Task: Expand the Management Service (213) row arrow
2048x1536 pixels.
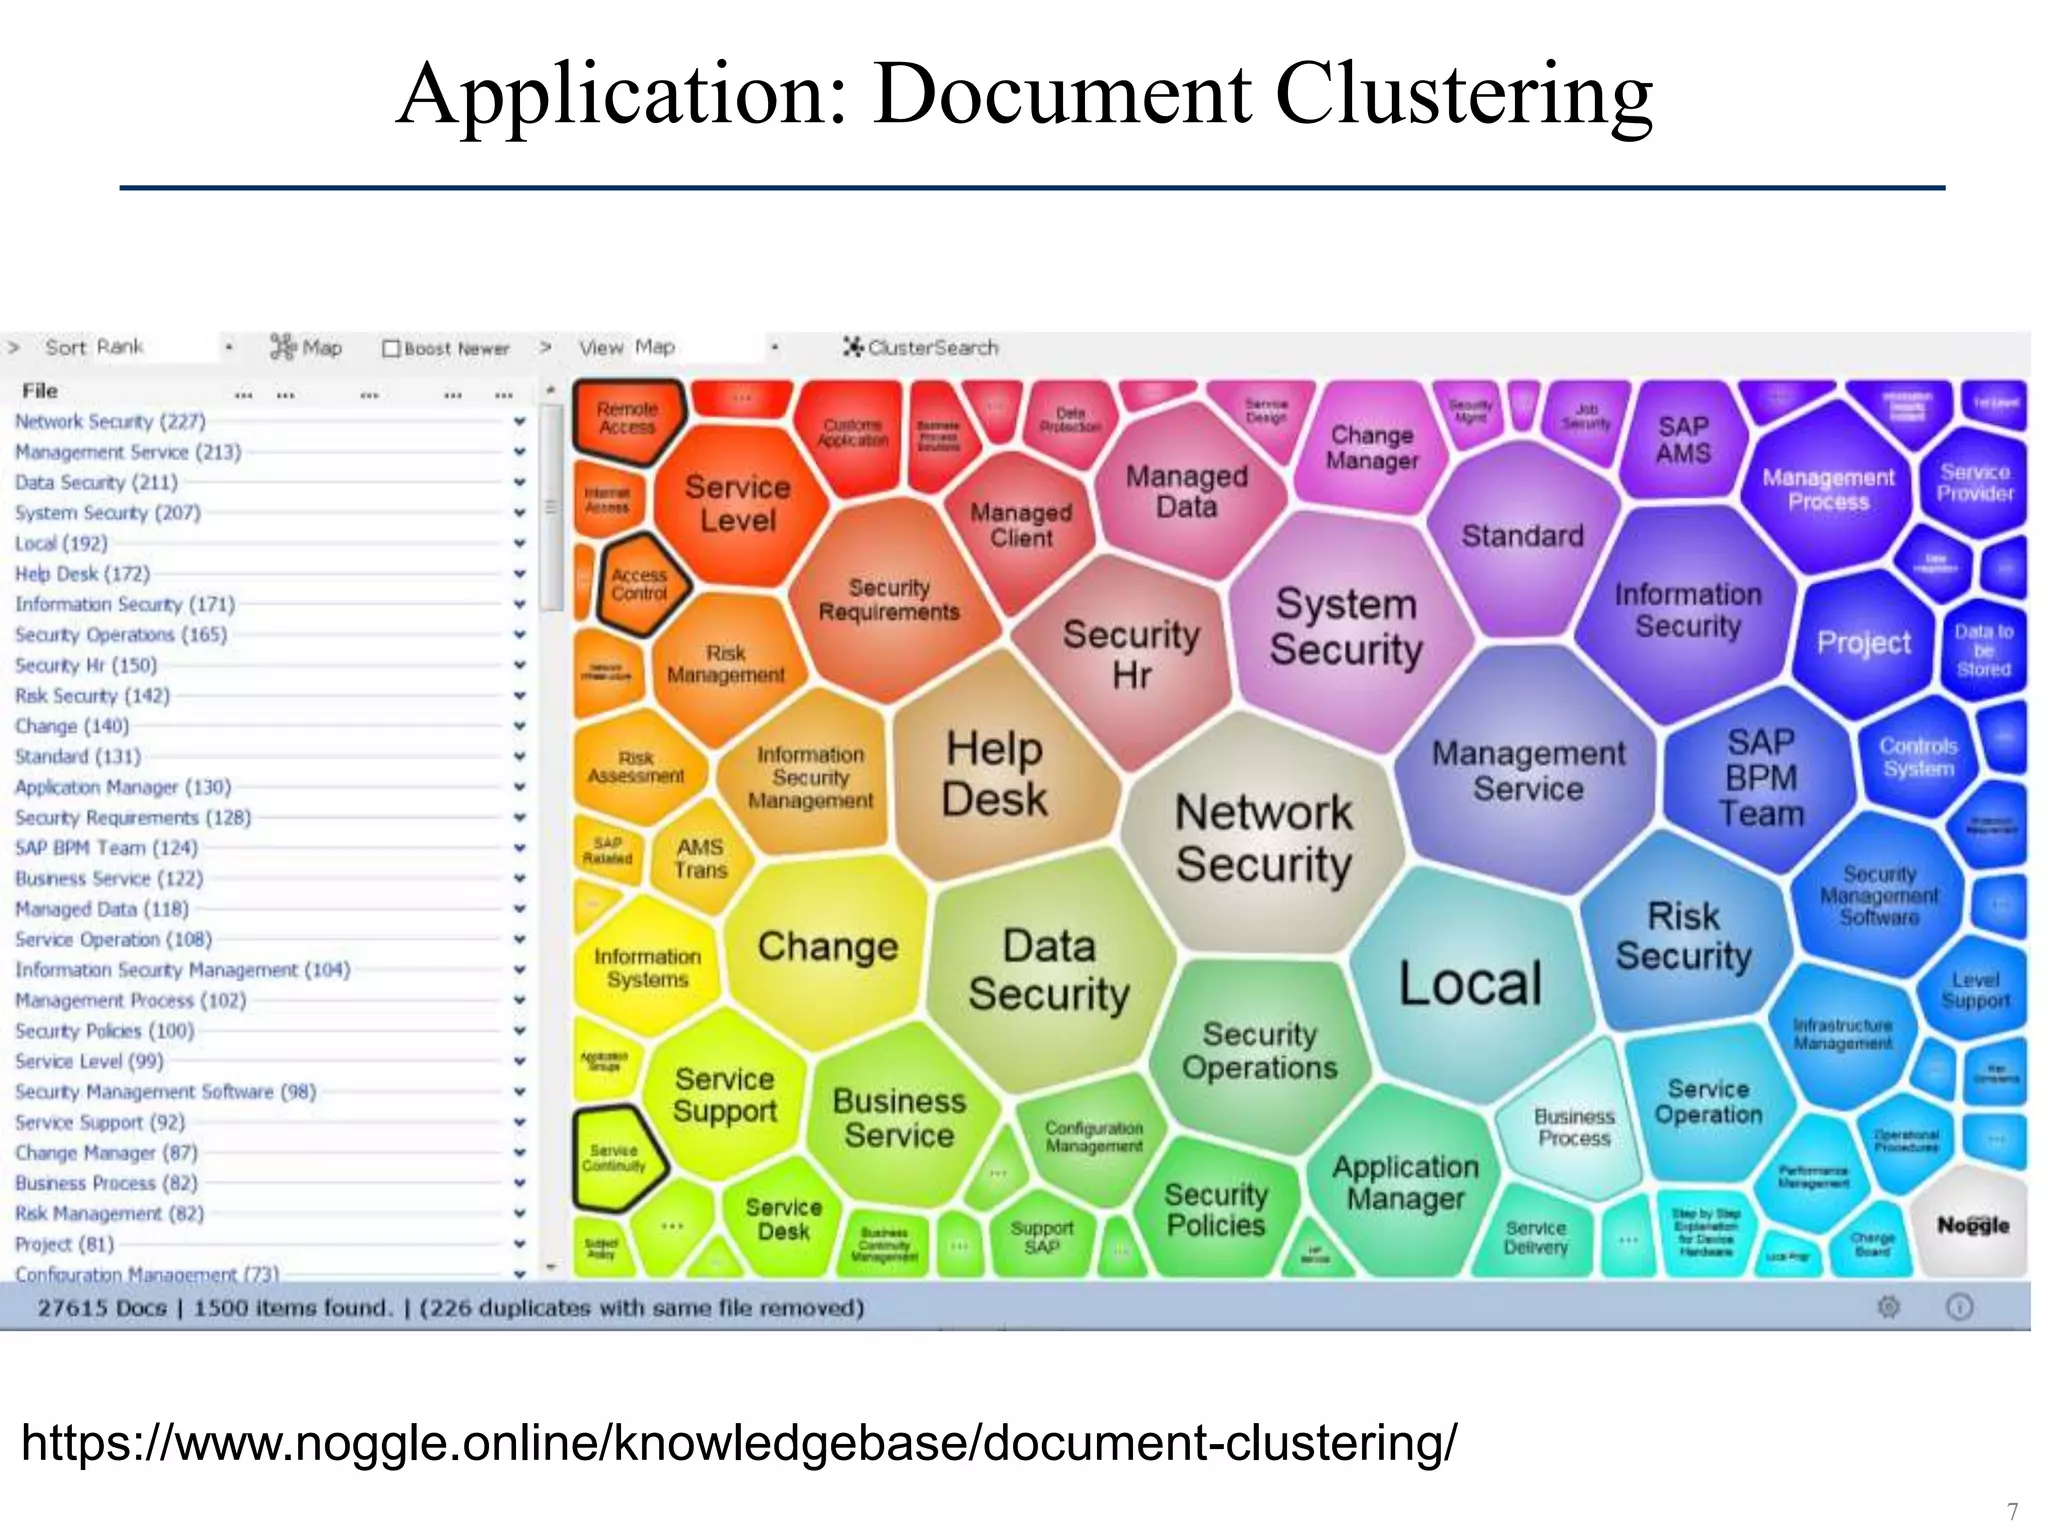Action: click(x=519, y=452)
